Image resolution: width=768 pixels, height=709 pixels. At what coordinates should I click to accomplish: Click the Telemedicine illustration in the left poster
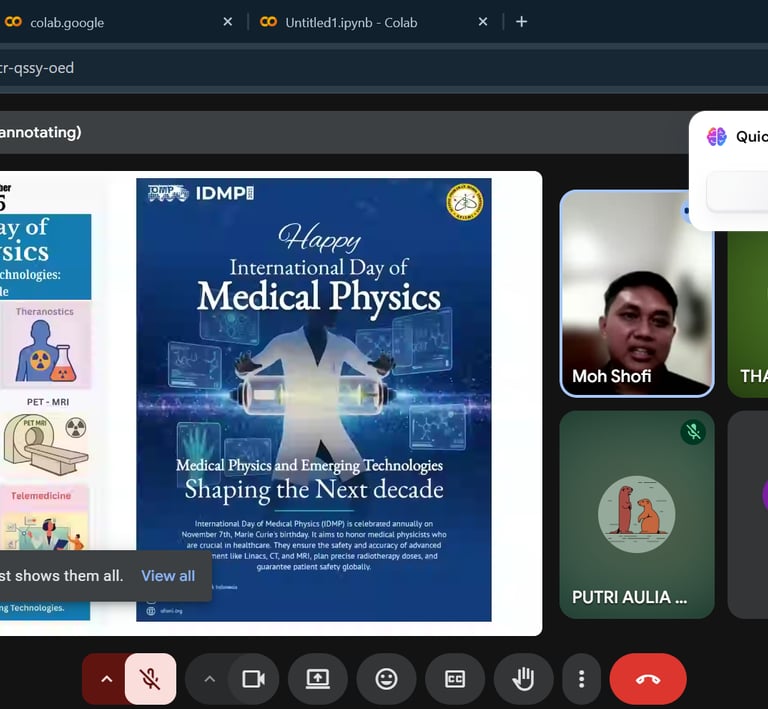click(45, 529)
